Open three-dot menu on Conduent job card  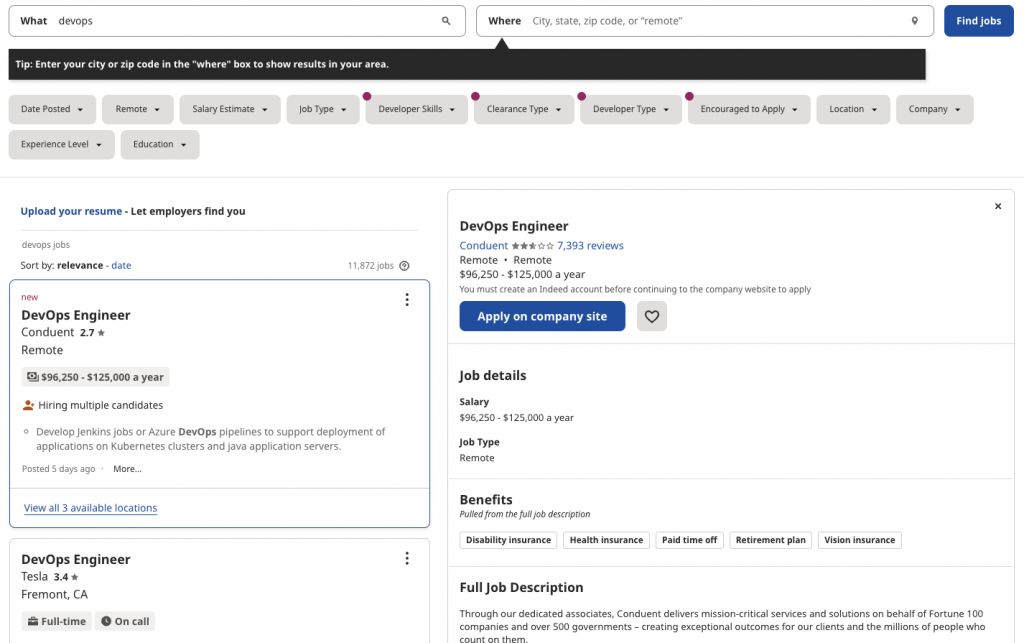click(407, 300)
